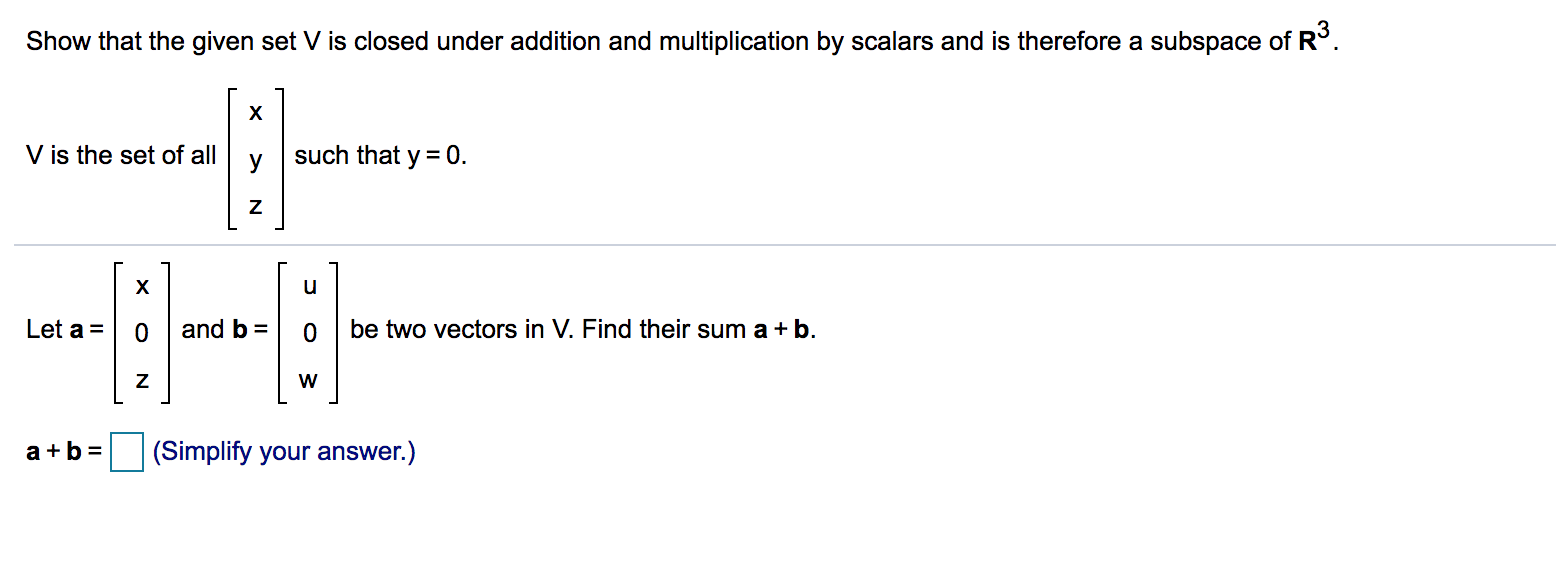Select the w entry of vector b

point(309,381)
